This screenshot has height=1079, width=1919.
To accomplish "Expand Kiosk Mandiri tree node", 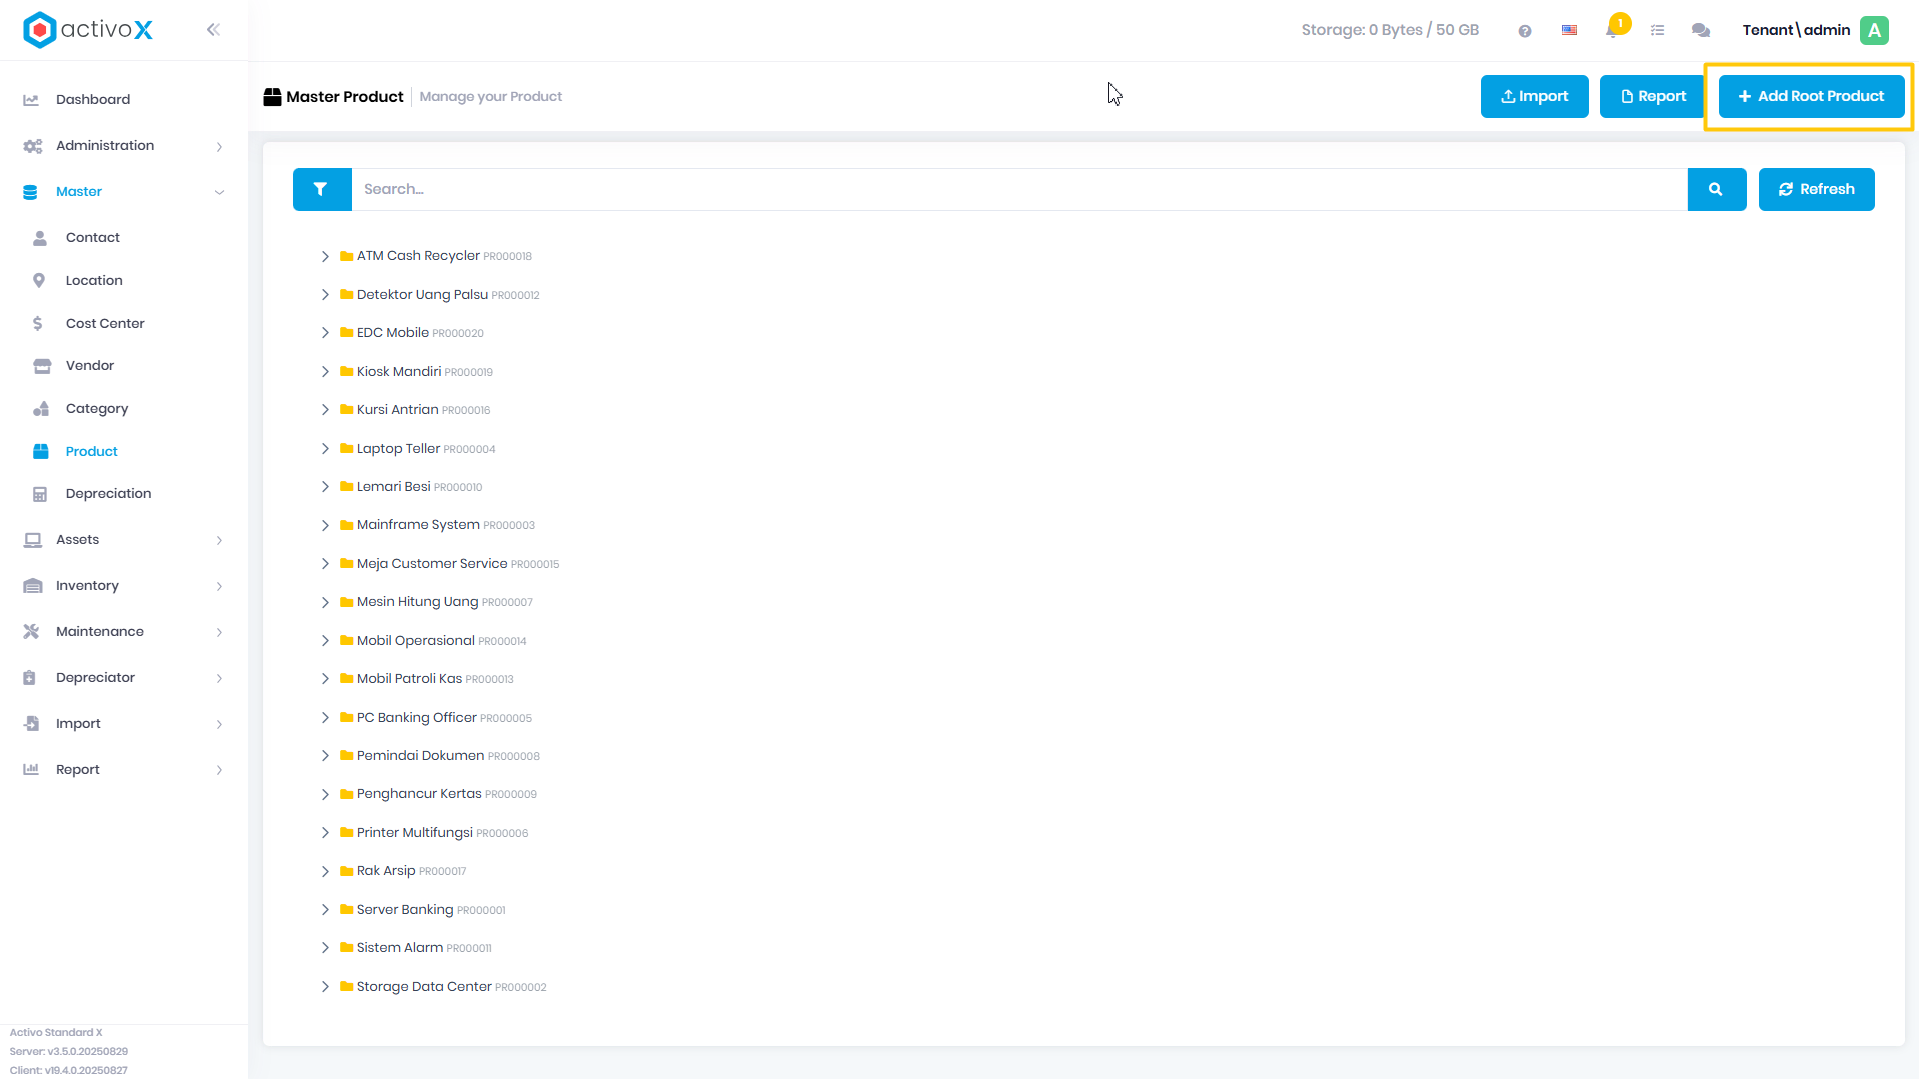I will (x=325, y=372).
